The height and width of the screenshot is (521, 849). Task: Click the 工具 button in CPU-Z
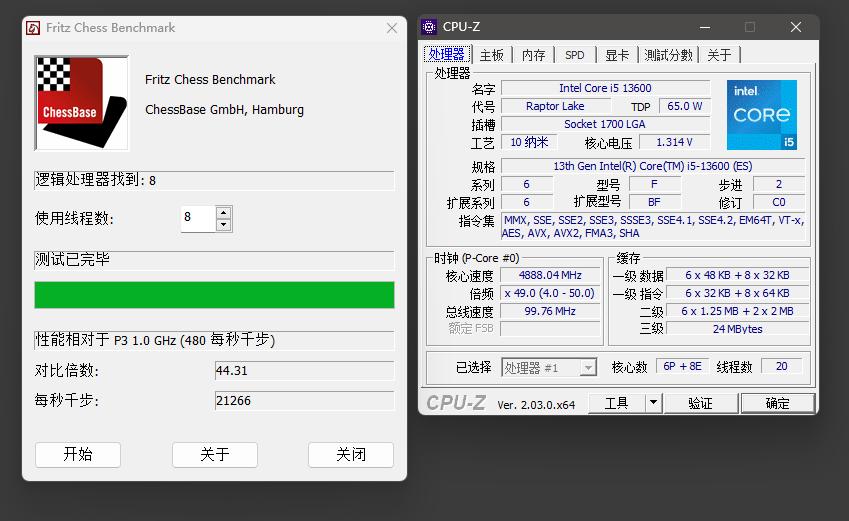(x=617, y=403)
